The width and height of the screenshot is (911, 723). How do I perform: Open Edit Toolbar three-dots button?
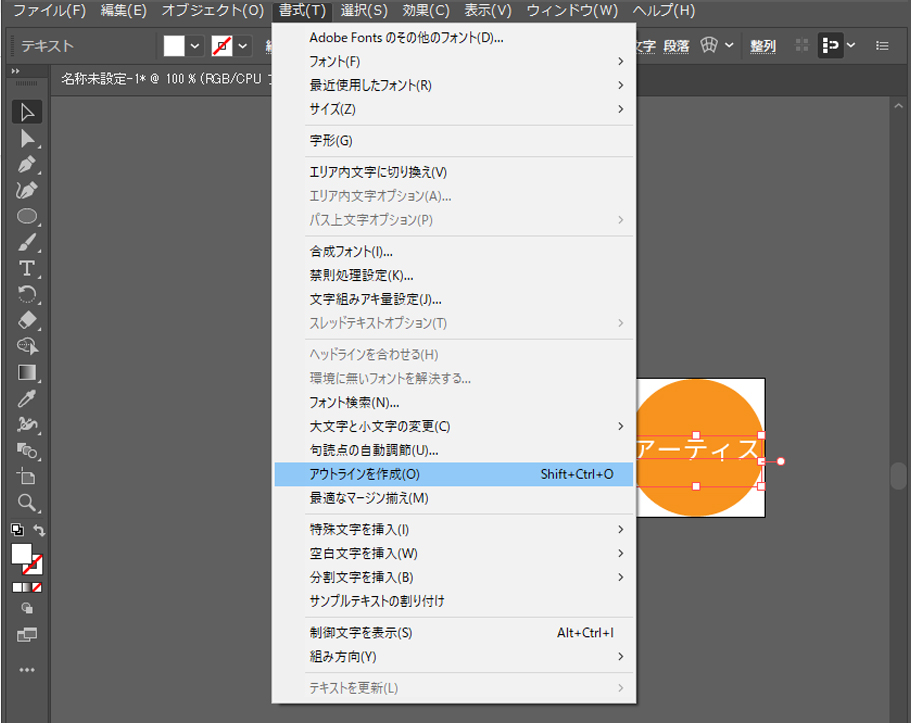[27, 670]
